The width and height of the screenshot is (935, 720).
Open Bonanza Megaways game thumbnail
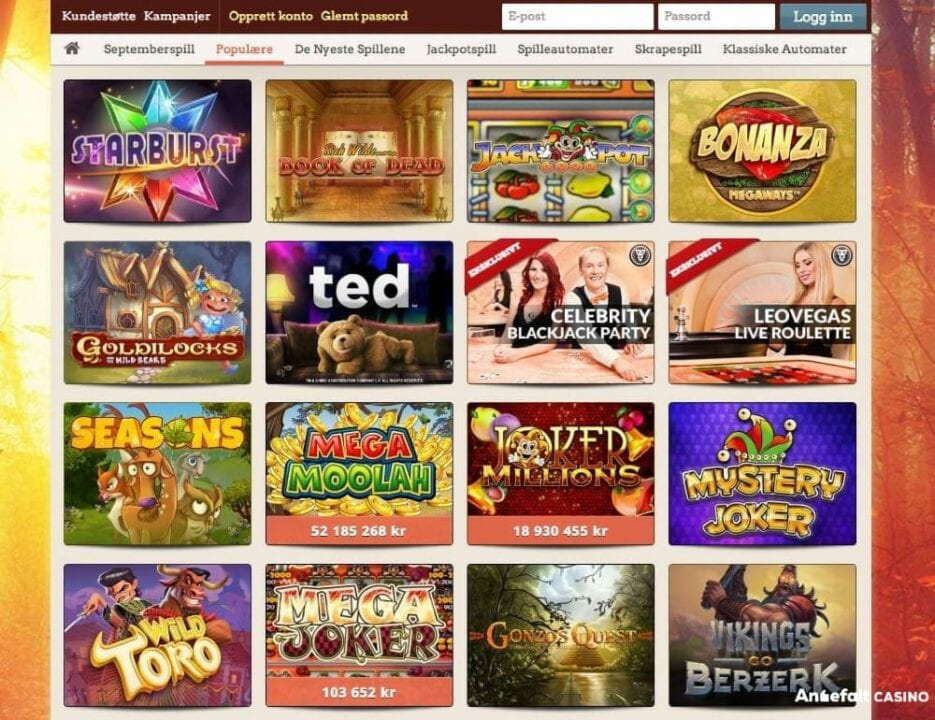(762, 151)
